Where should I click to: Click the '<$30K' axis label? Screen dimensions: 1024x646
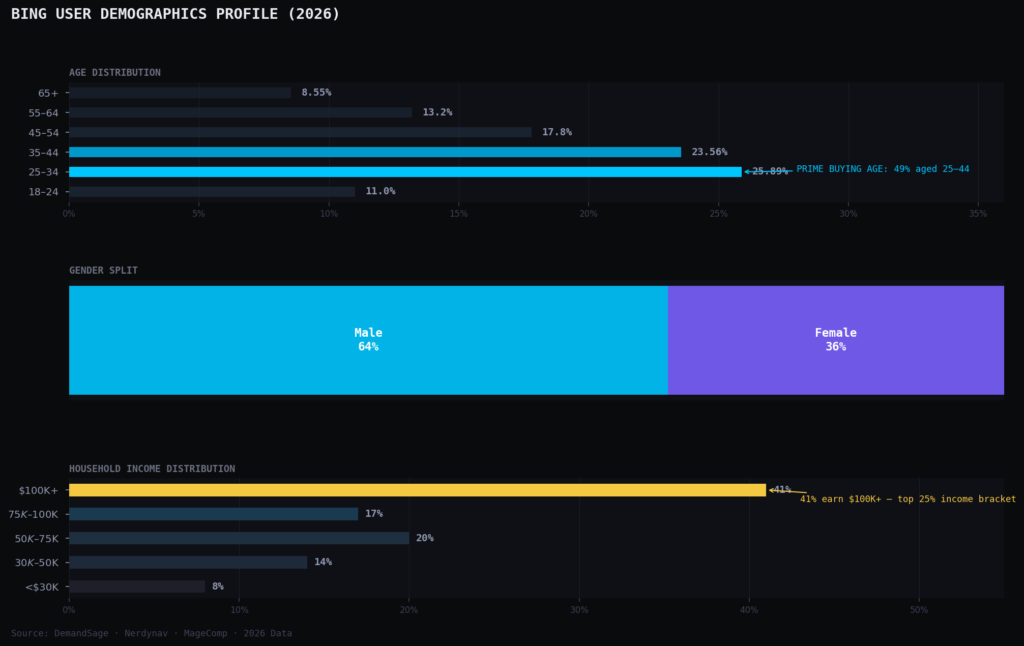pyautogui.click(x=42, y=587)
